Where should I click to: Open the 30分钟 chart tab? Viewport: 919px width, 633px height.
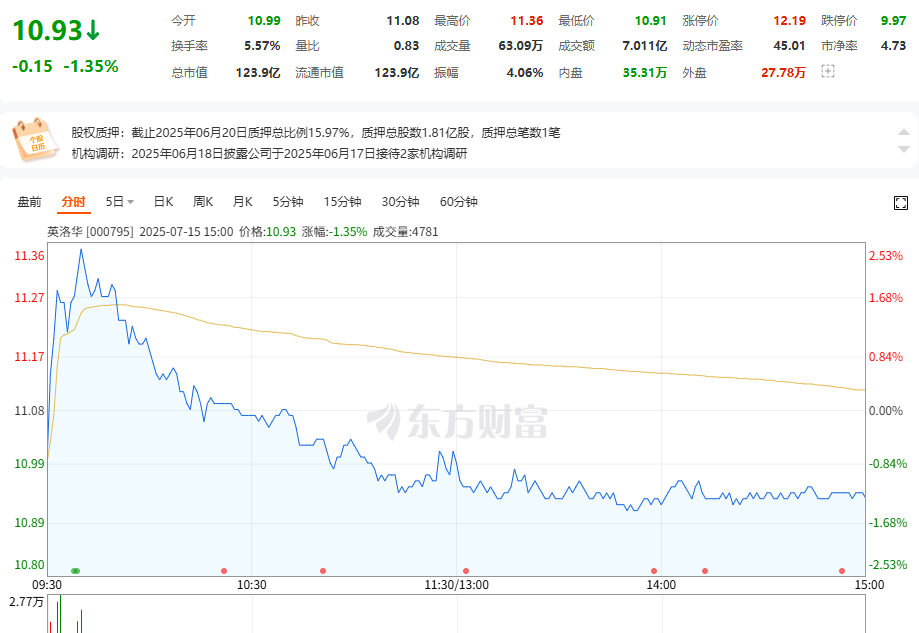(400, 202)
